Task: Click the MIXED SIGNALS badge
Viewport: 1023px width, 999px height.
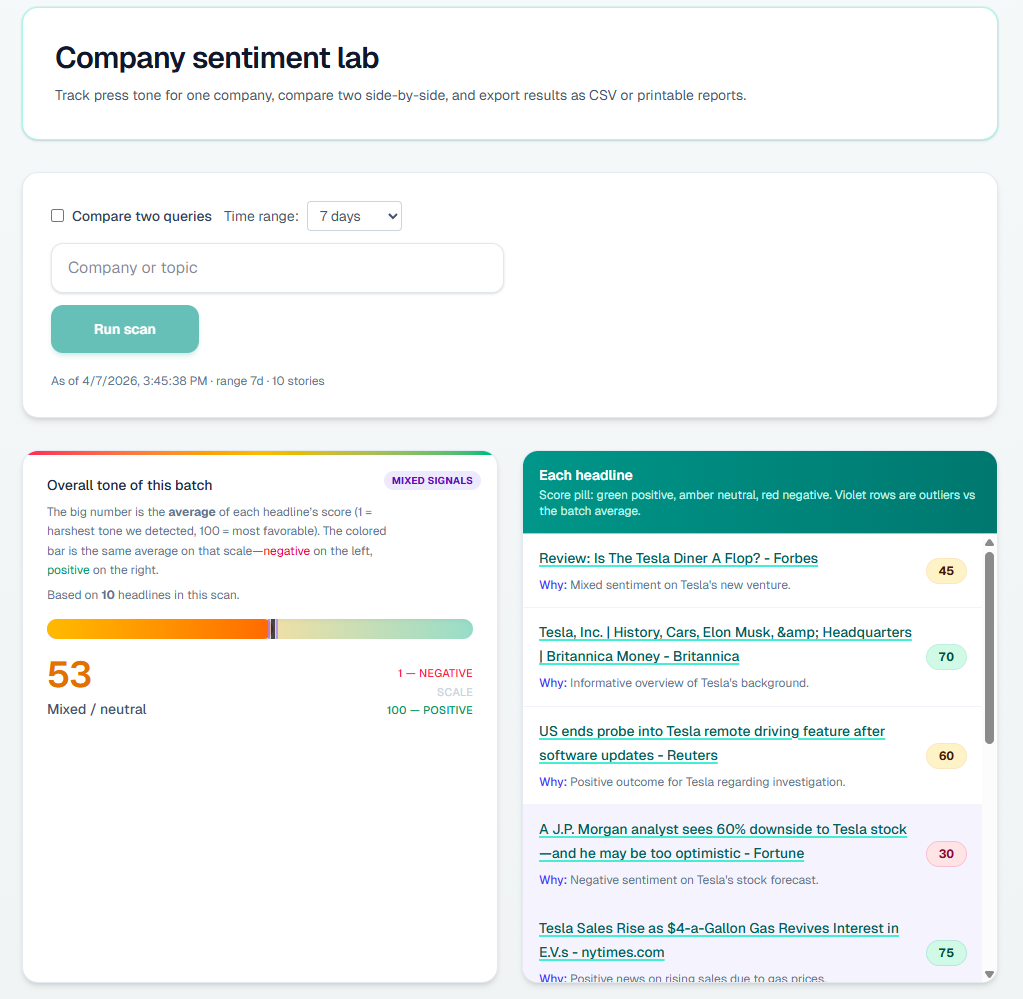Action: [432, 480]
